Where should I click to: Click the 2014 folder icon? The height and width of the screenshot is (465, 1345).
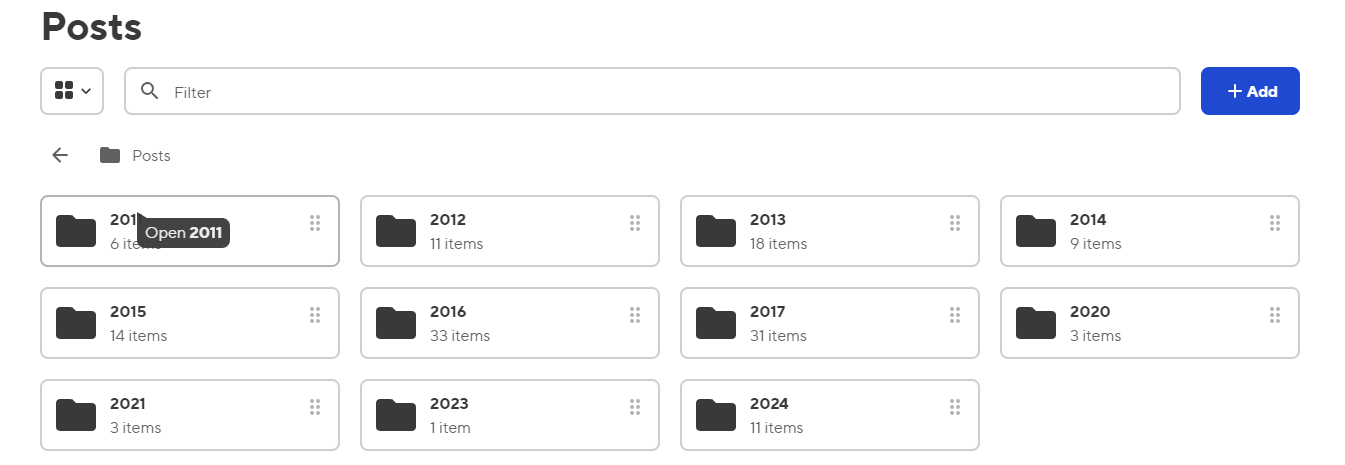coord(1035,231)
